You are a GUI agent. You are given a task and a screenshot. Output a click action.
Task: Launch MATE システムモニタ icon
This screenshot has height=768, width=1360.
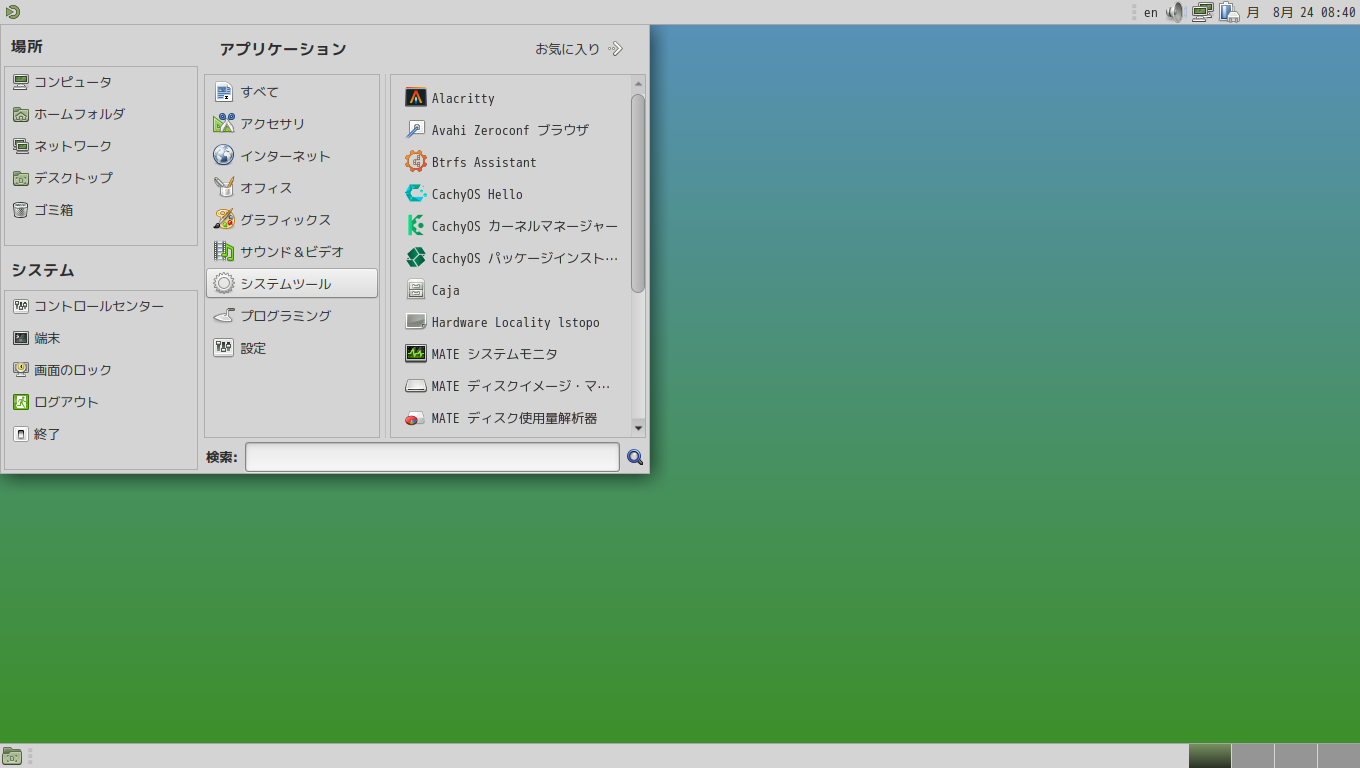[416, 354]
